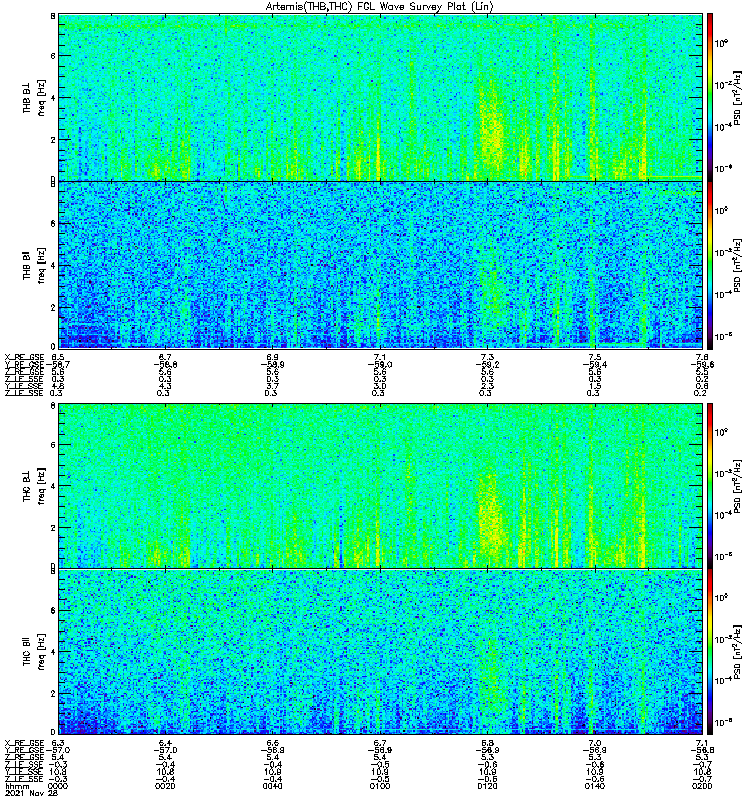Click the THB B∥ spectrogram panel
Viewport: 750px width, 800px height.
(381, 265)
